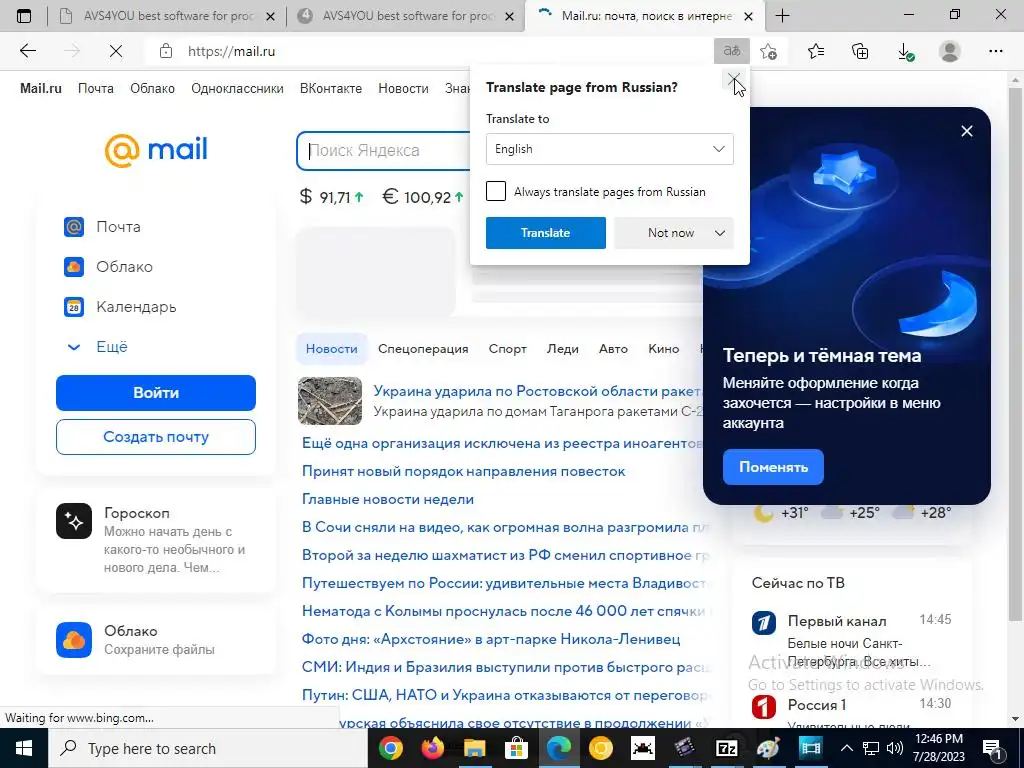Stop loading the page with X button
Screen dimensions: 1024x768
116,51
